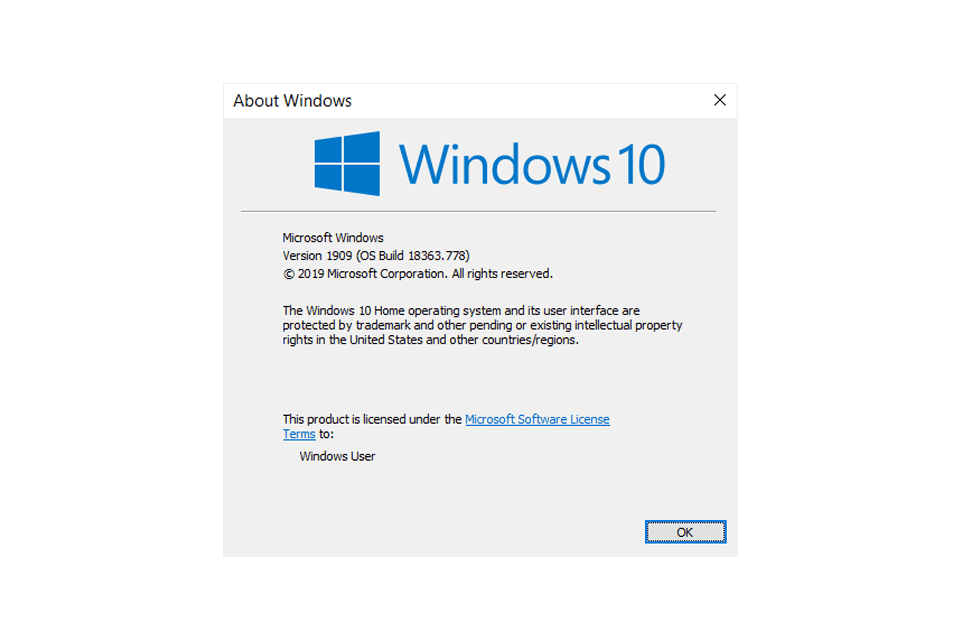Click the to: text after Terms
The width and height of the screenshot is (960, 640).
point(326,434)
